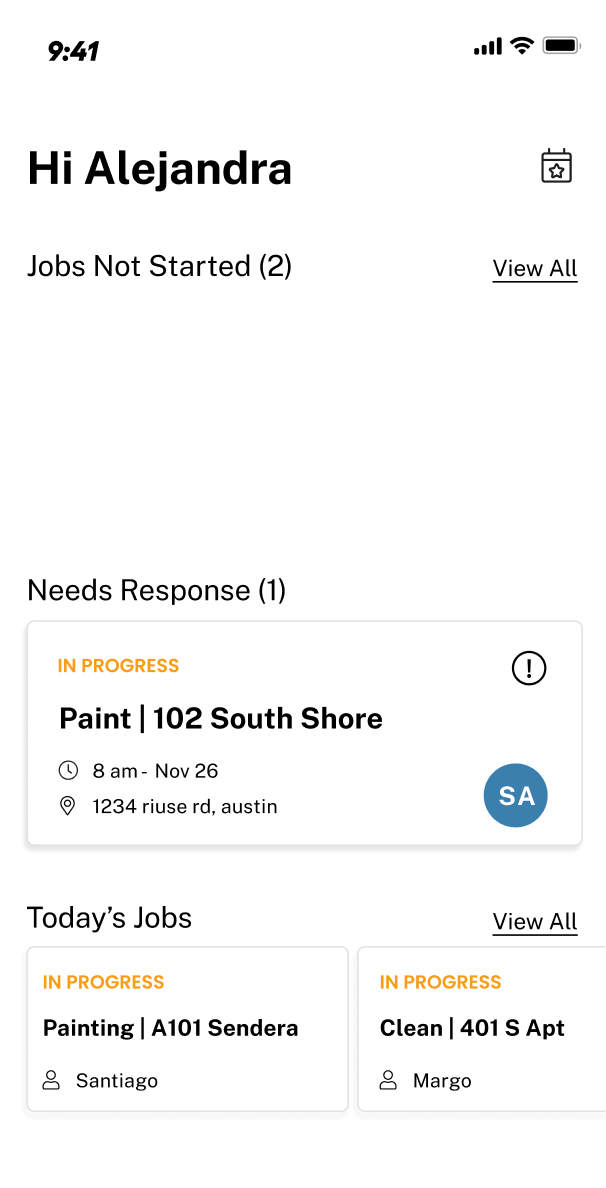606x1188 pixels.
Task: Click the location pin beside 1234 riuse rd
Action: pos(68,806)
